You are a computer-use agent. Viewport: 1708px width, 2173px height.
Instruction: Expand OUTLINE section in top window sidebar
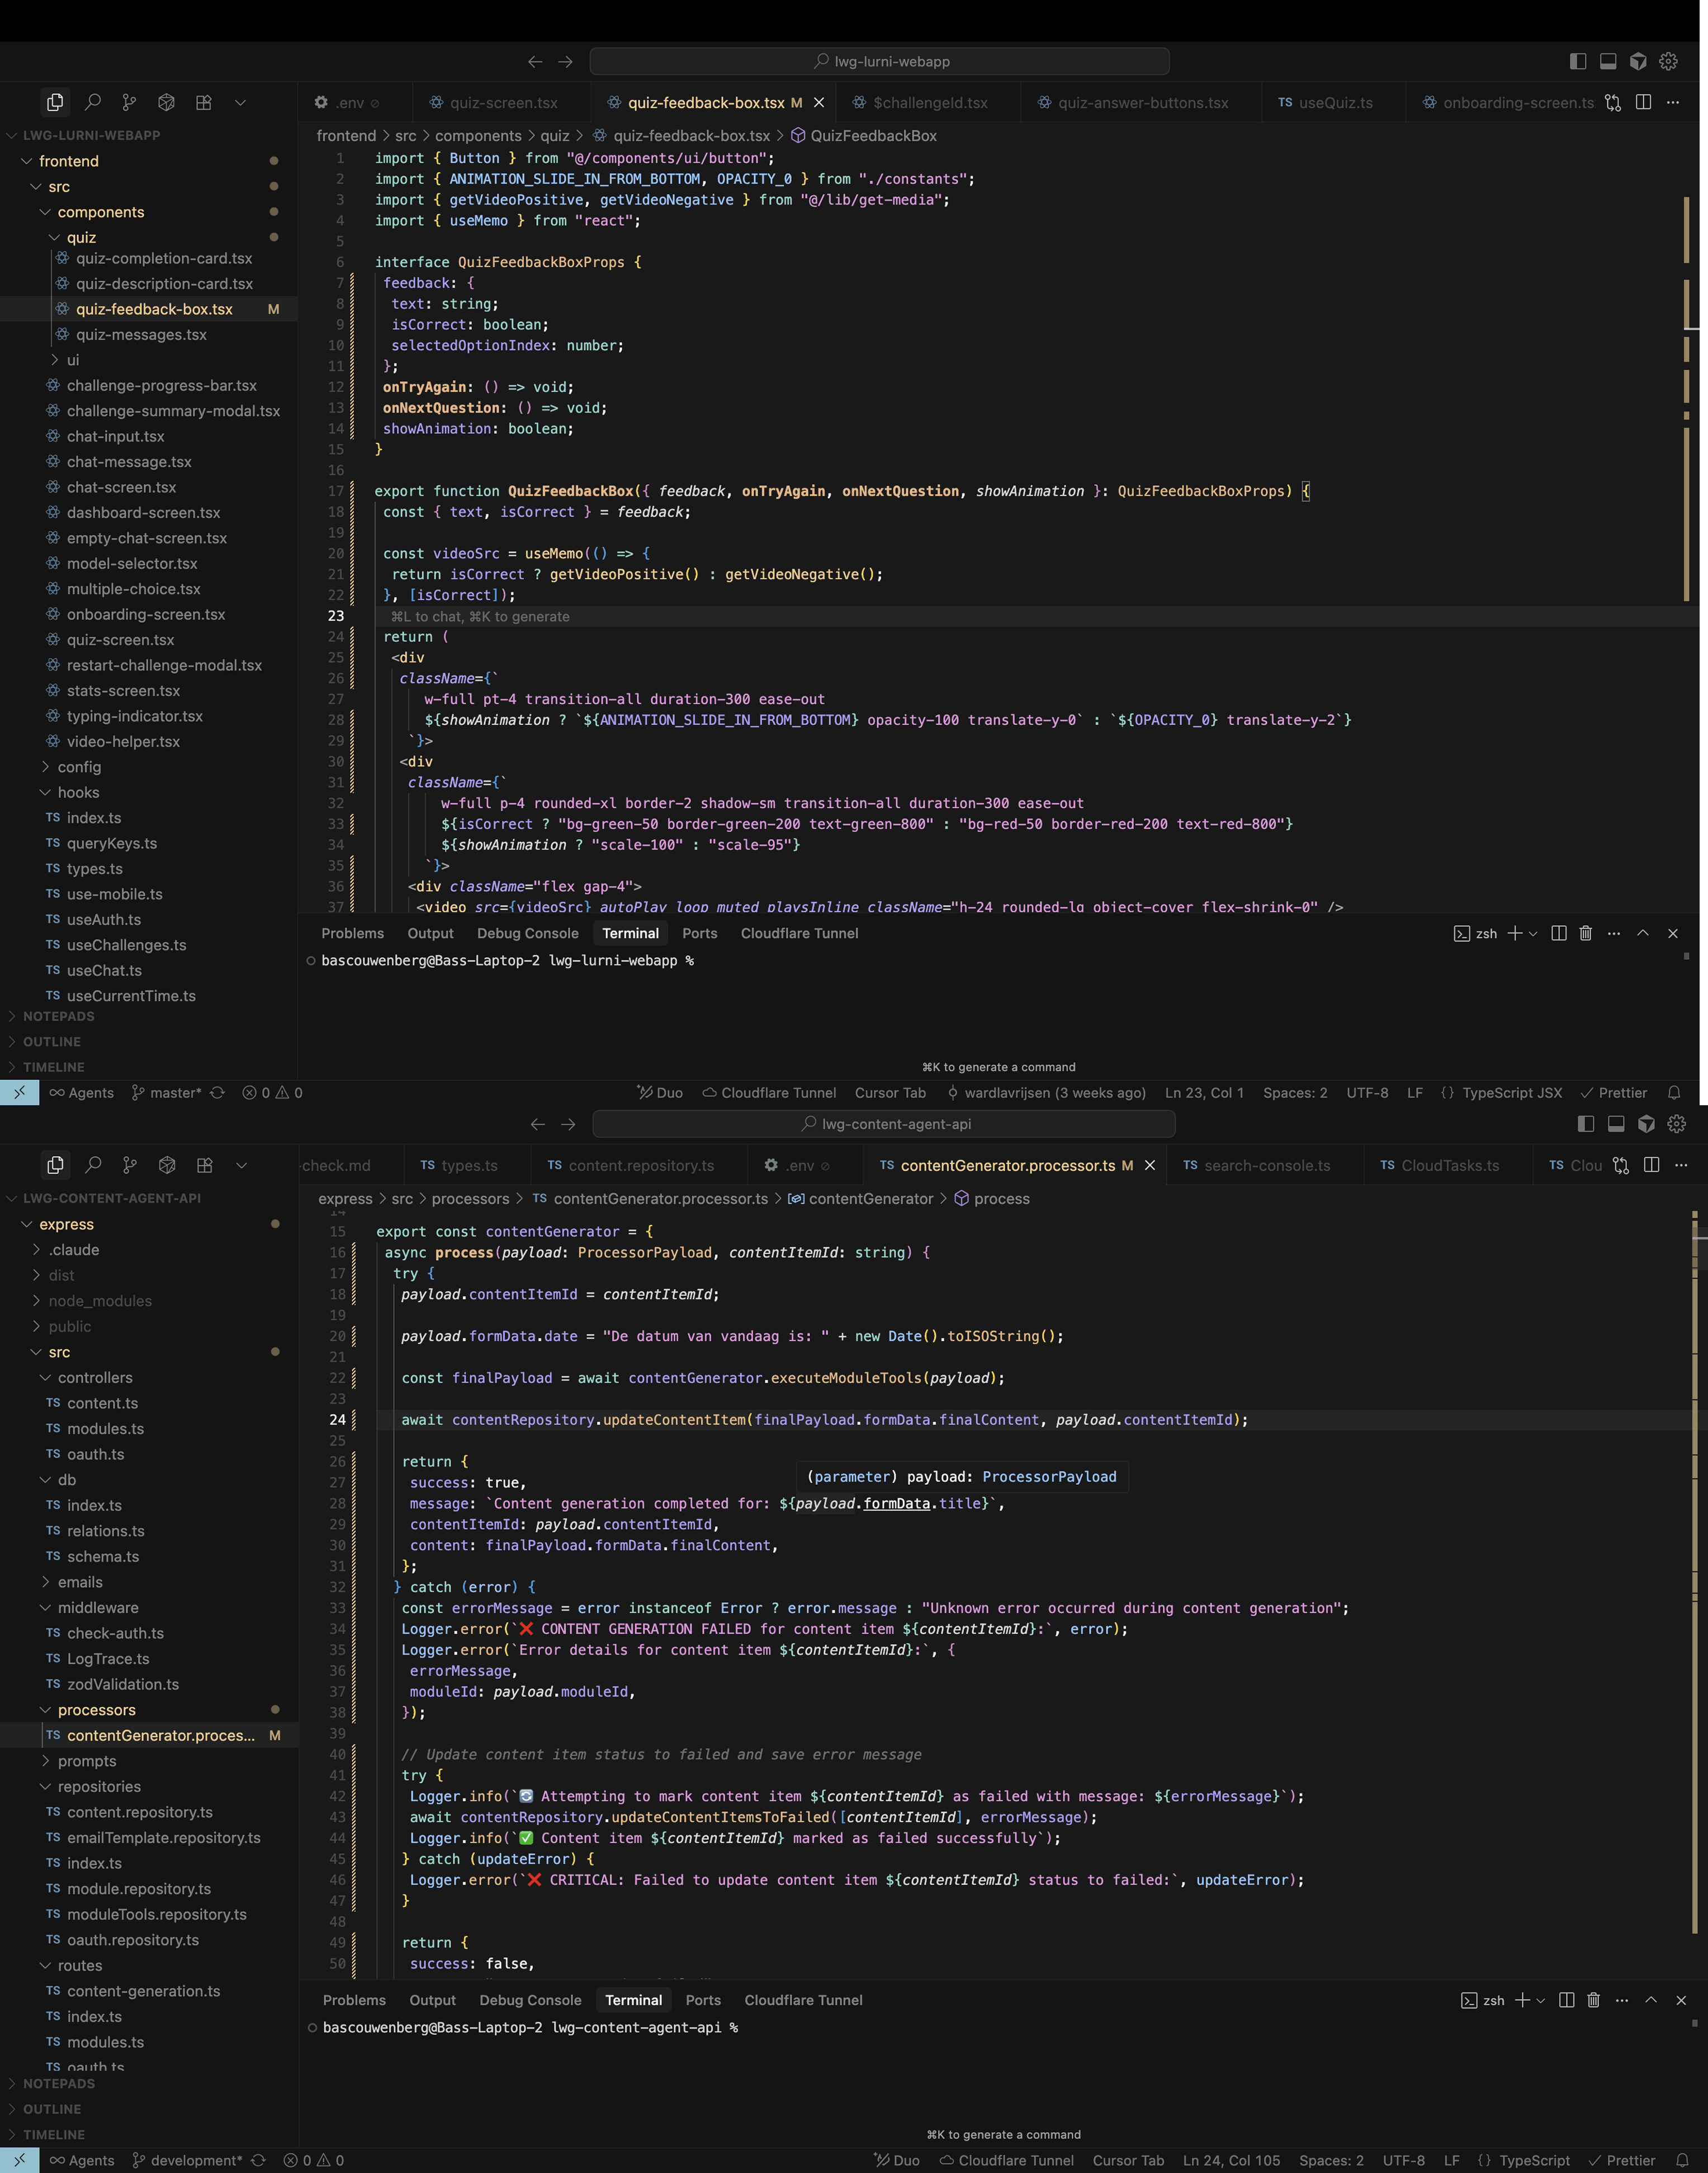[x=52, y=1041]
